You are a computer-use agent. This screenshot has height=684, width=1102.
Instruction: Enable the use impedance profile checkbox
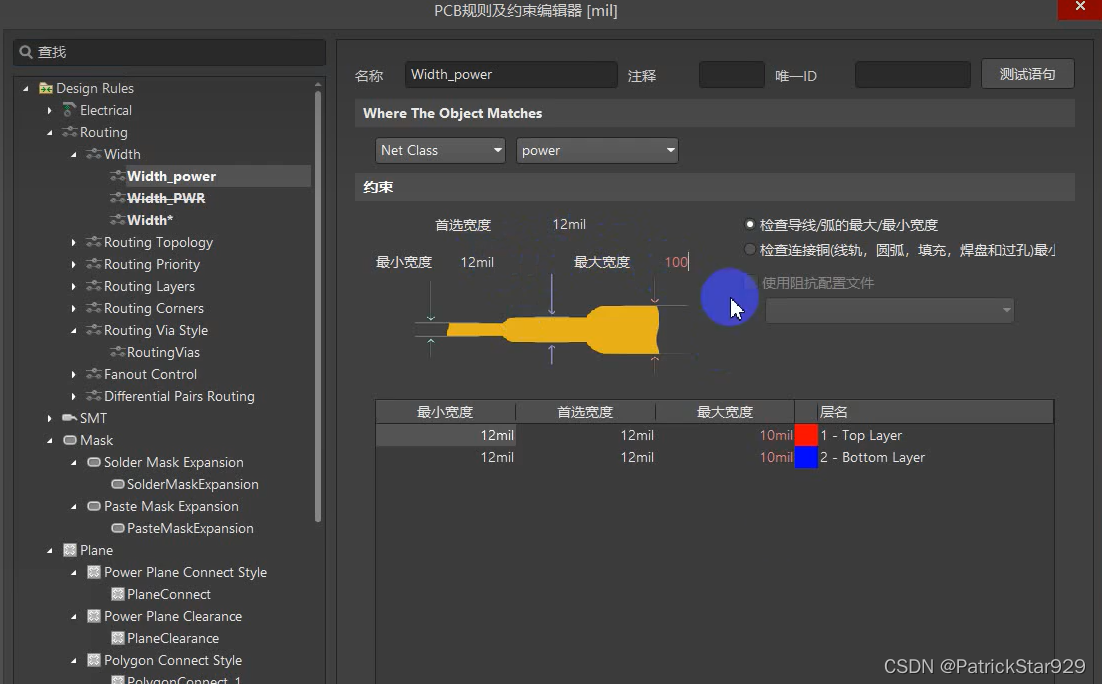pyautogui.click(x=751, y=283)
